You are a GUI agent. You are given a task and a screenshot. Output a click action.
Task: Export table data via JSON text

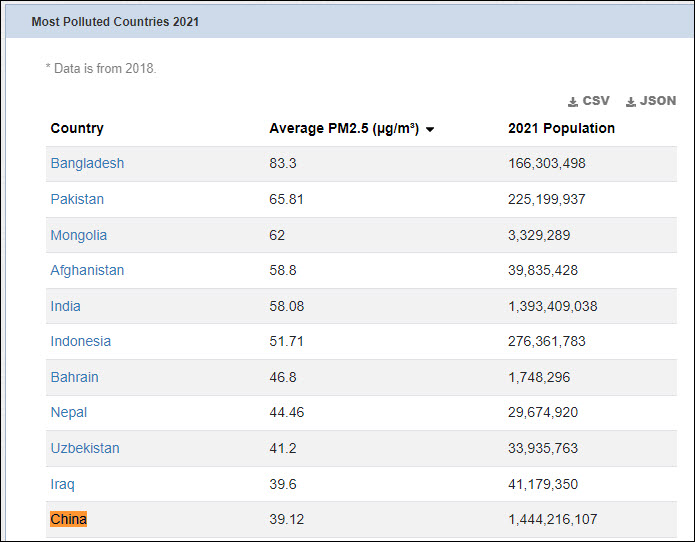coord(658,101)
